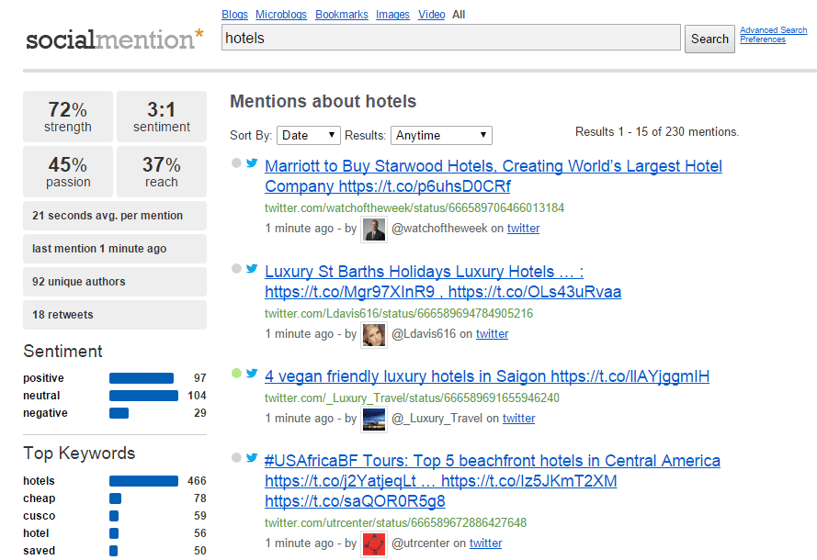Switch to Microblogs search category
817x560 pixels.
[281, 15]
